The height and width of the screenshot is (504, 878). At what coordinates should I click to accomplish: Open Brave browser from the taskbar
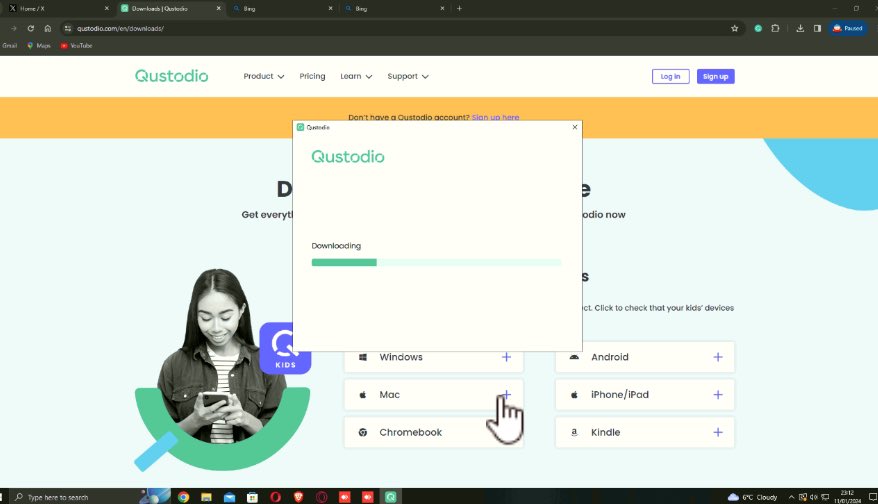pos(298,497)
